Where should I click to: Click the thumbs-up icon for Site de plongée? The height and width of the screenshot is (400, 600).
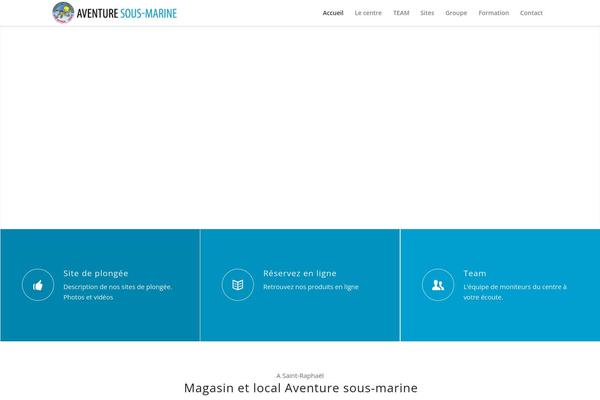(38, 285)
